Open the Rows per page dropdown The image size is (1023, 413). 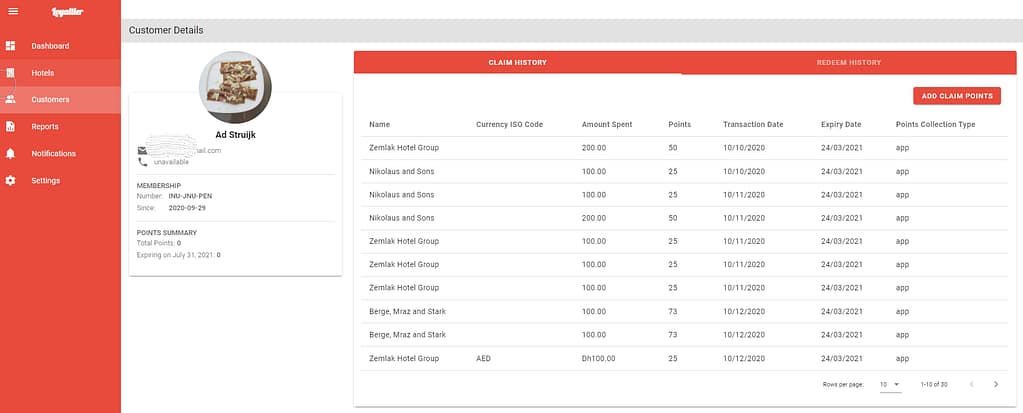tap(890, 384)
